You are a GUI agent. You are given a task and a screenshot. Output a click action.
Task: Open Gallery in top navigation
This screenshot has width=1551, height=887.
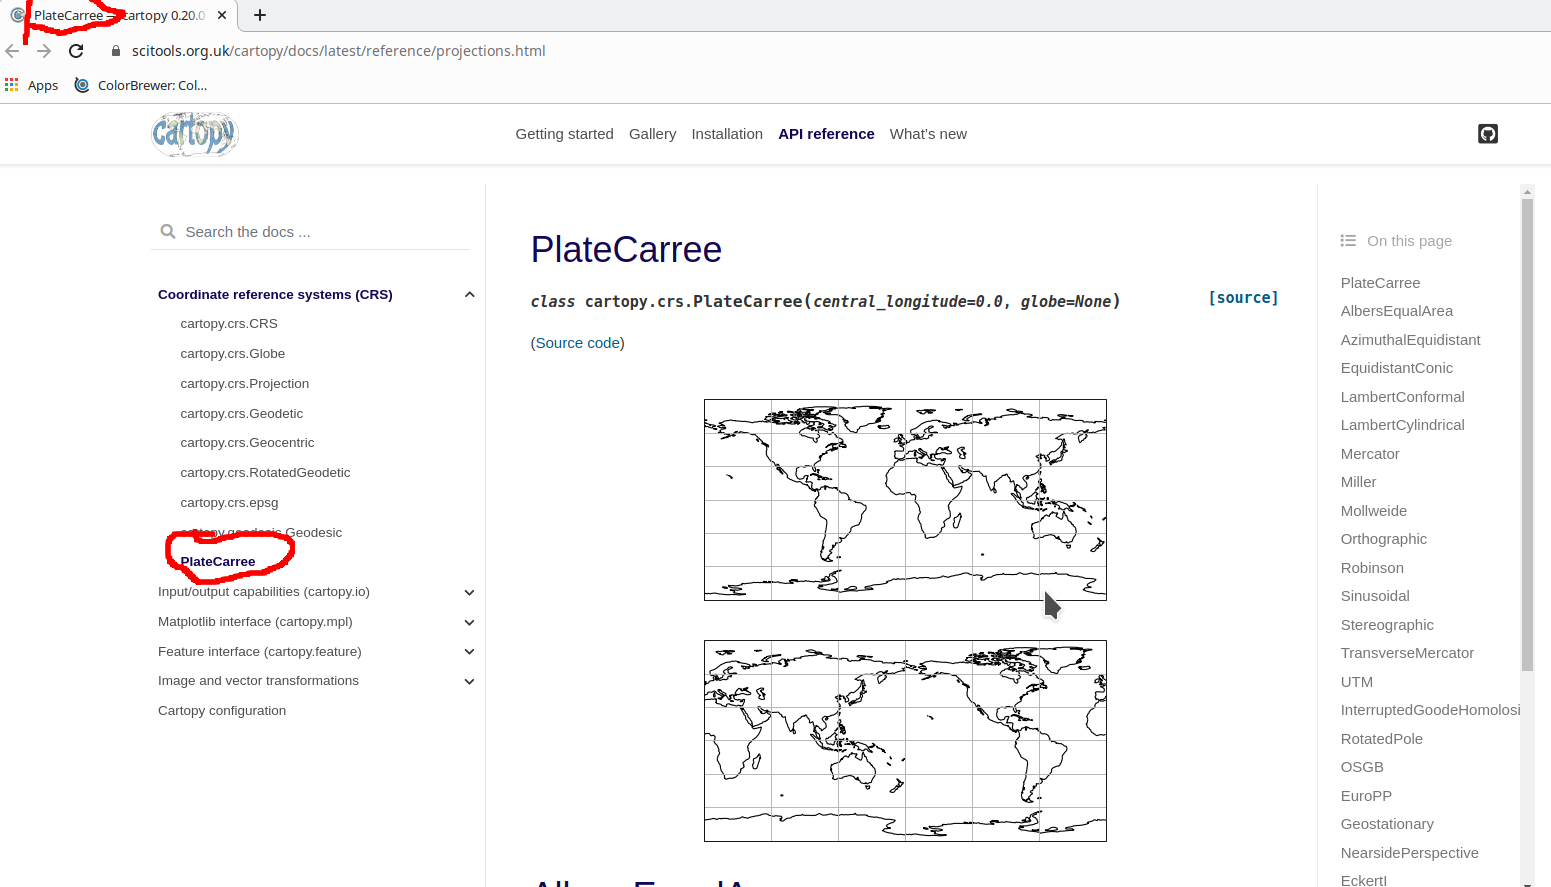pyautogui.click(x=652, y=134)
